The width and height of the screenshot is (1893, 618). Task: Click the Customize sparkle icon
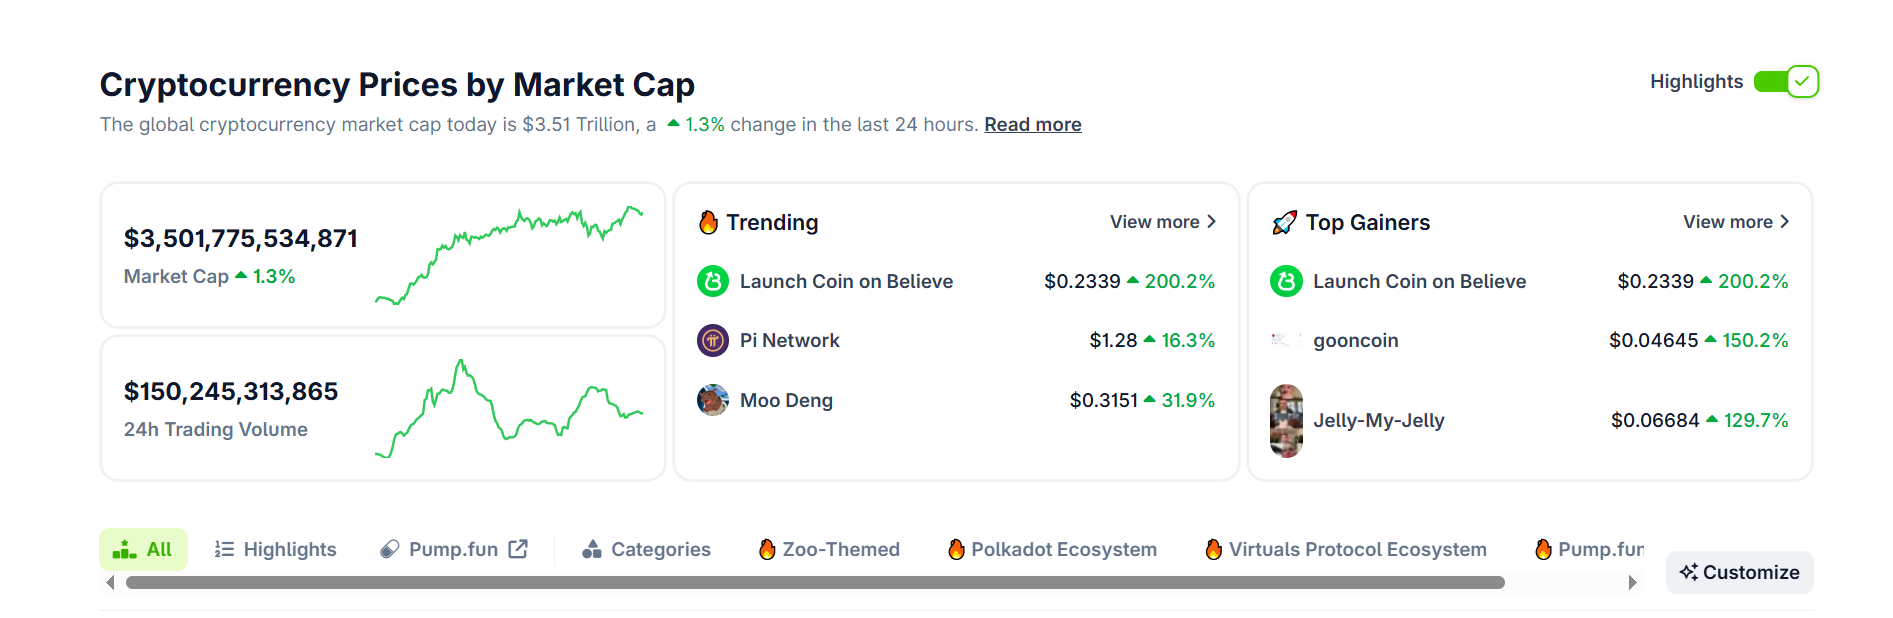(1689, 572)
